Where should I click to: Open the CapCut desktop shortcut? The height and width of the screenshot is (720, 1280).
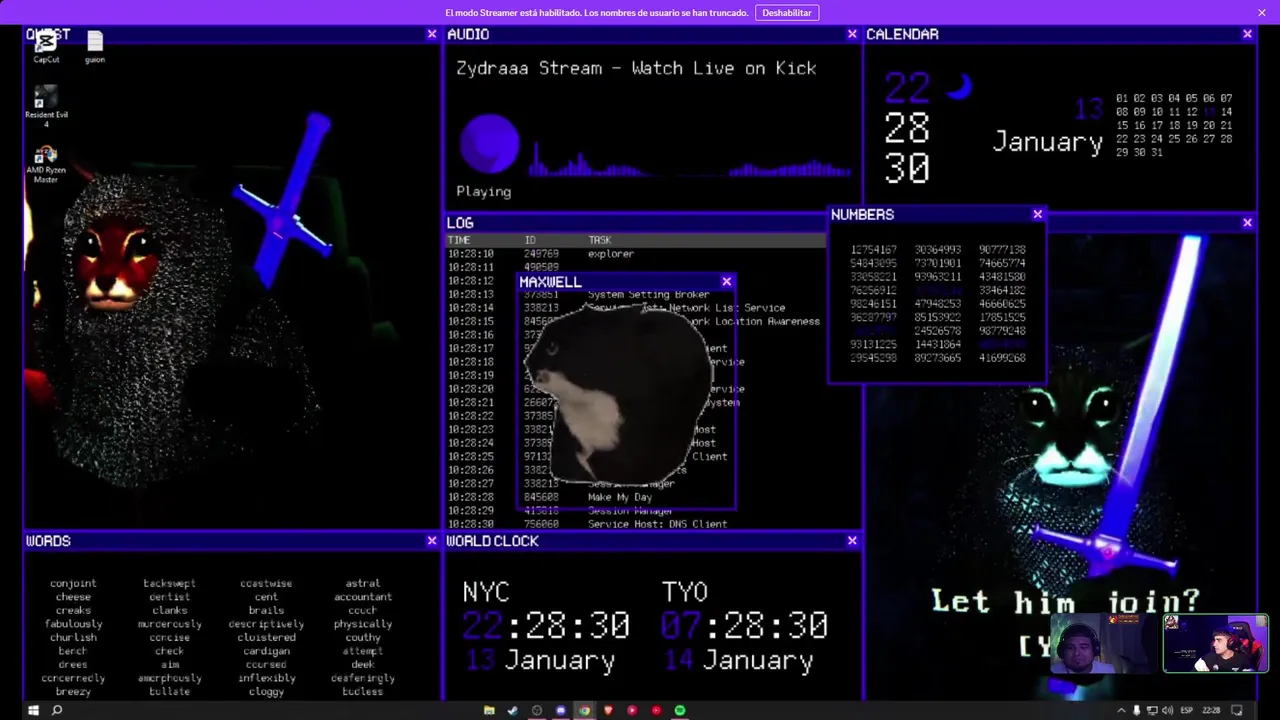coord(46,47)
